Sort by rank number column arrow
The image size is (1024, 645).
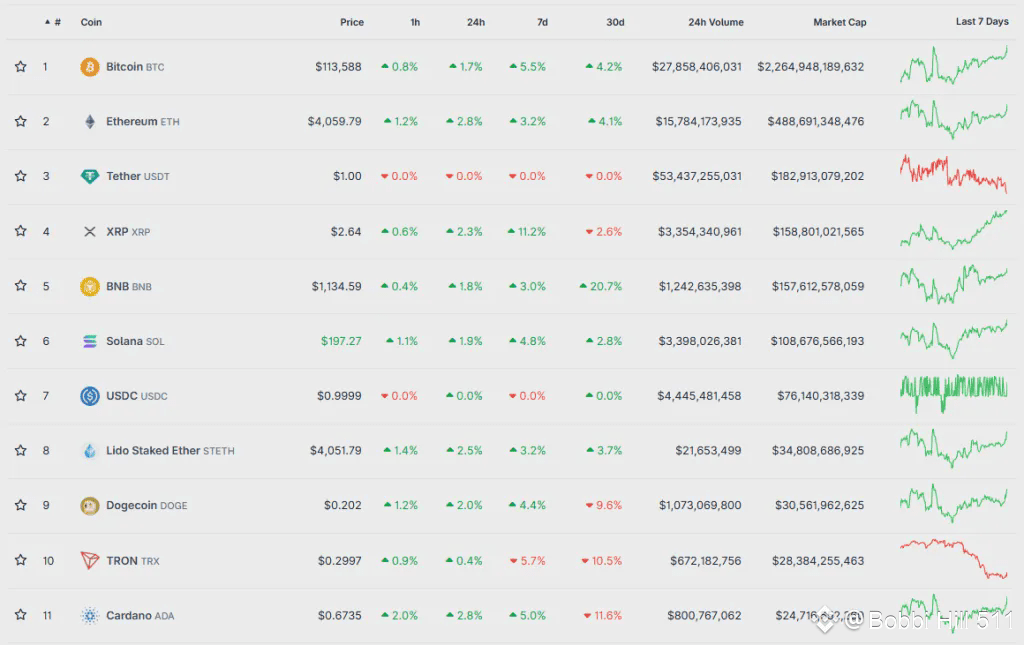47,22
